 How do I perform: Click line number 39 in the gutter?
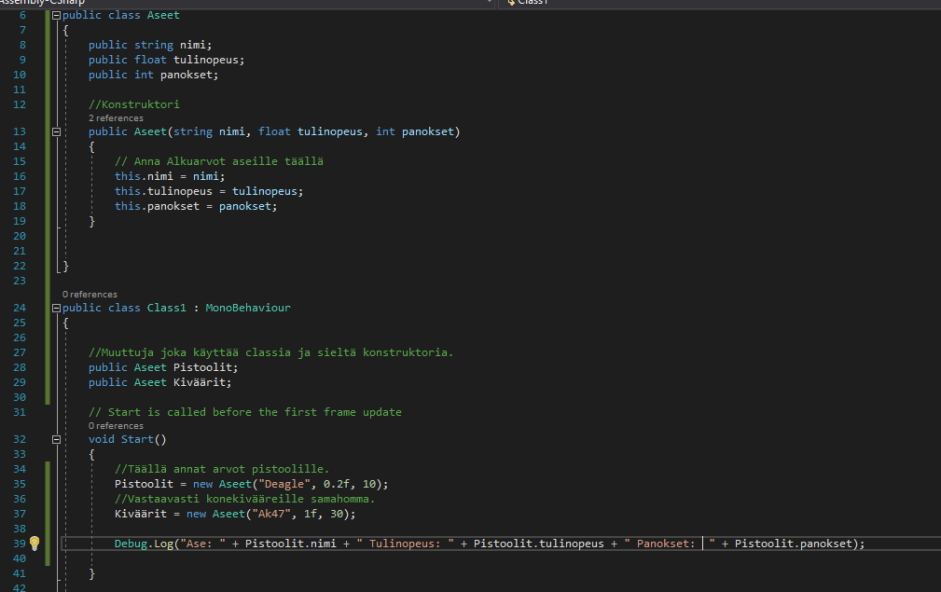tap(19, 543)
